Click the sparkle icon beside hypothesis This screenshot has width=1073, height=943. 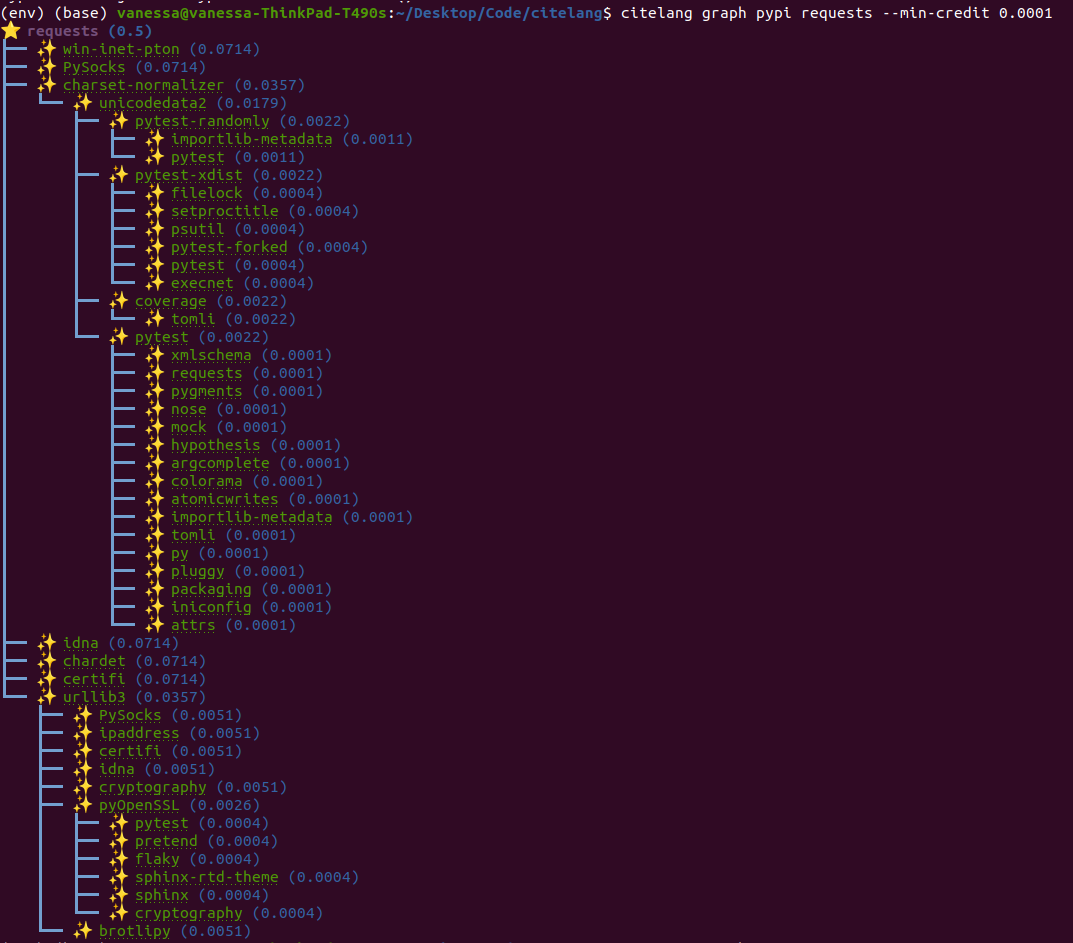(x=155, y=445)
